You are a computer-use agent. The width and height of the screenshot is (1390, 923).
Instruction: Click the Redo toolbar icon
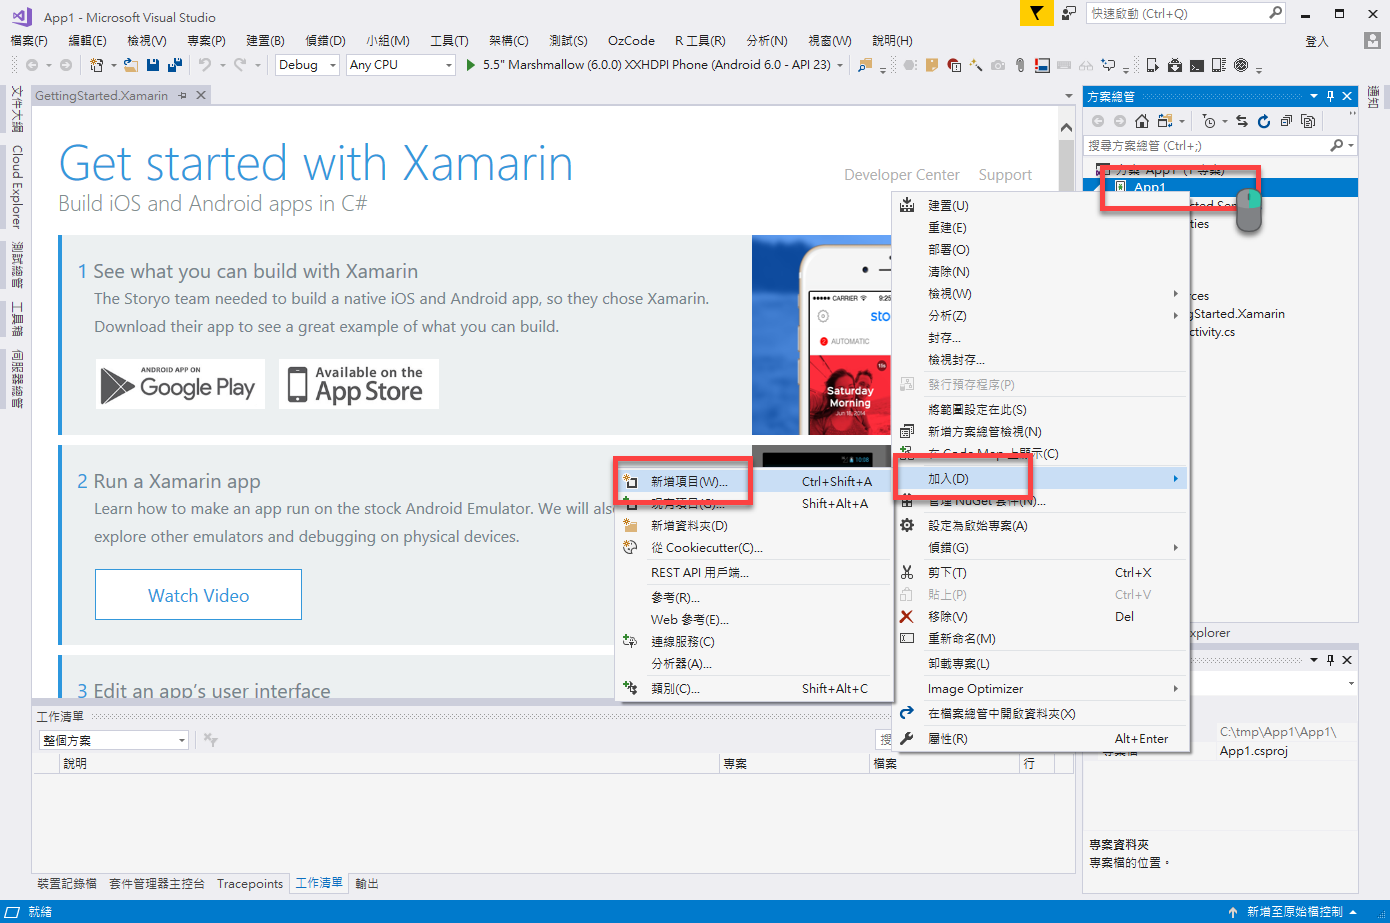click(x=240, y=65)
